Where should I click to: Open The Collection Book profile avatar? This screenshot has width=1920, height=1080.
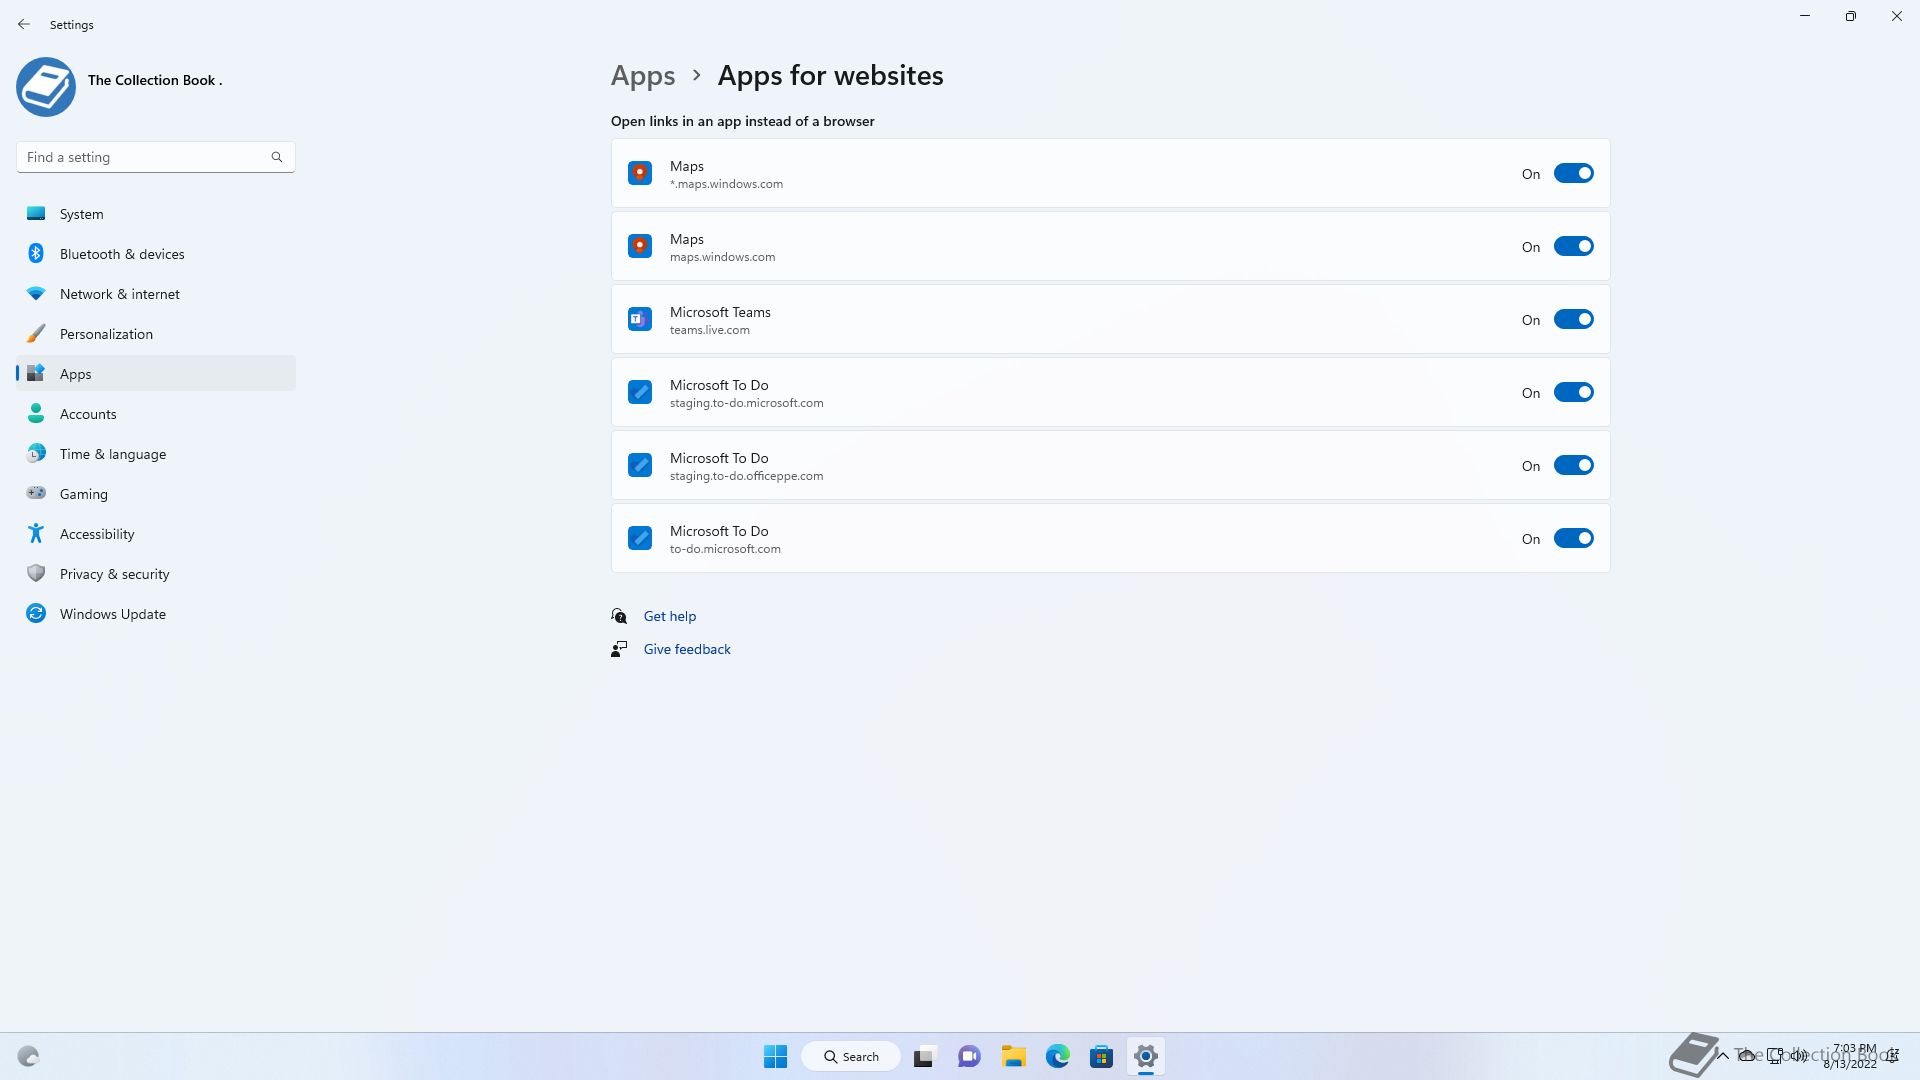tap(46, 87)
